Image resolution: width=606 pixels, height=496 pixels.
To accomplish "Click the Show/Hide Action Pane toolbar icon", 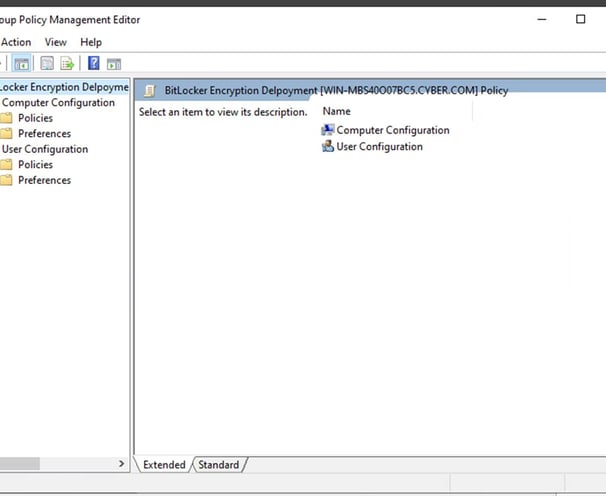I will coord(114,64).
